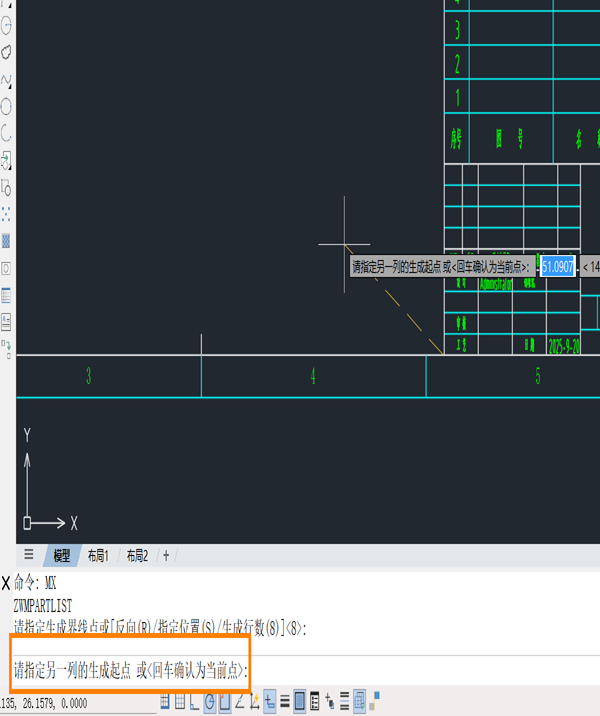The width and height of the screenshot is (600, 716).
Task: Select the Multiline Text tool
Action: pyautogui.click(x=6, y=322)
